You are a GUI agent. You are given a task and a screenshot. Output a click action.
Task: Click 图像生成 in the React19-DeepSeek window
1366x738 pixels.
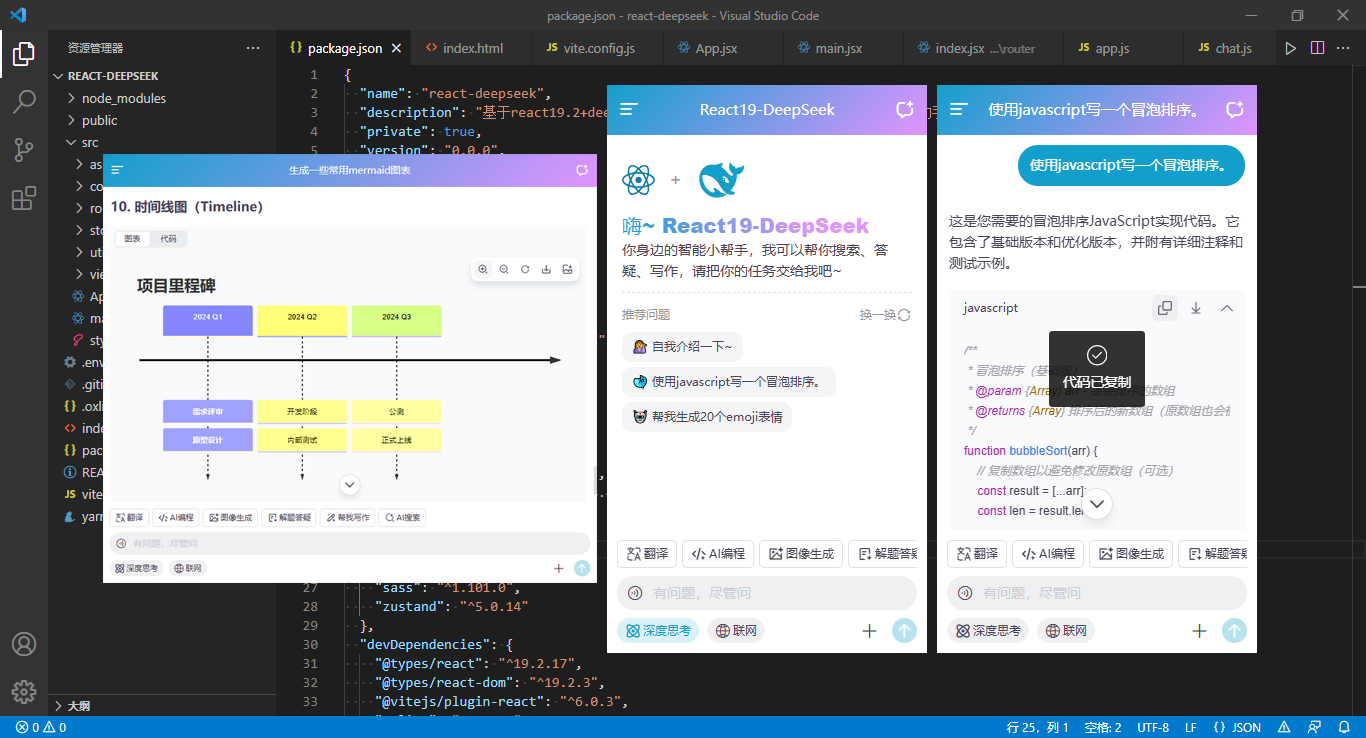pyautogui.click(x=800, y=554)
